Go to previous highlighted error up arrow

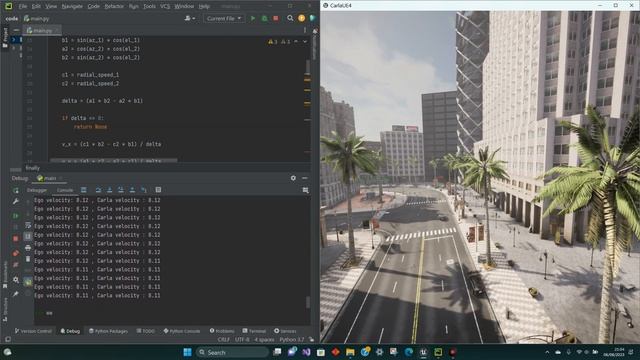coord(296,42)
